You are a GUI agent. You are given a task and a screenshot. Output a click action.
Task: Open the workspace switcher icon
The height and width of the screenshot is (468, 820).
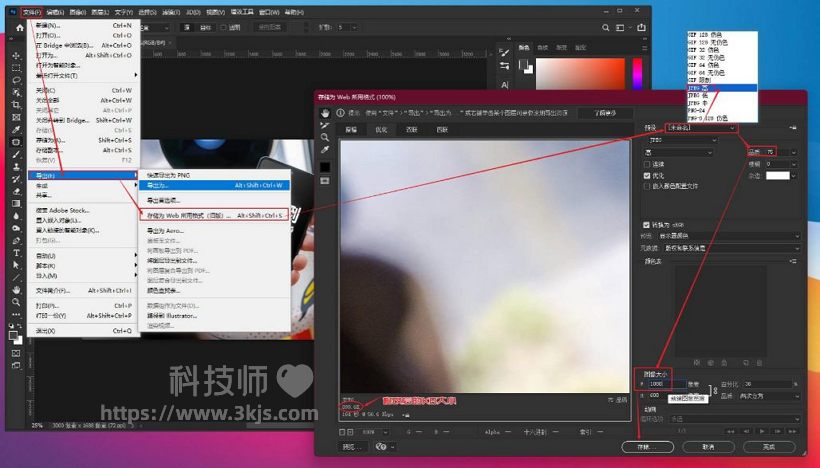click(x=620, y=28)
